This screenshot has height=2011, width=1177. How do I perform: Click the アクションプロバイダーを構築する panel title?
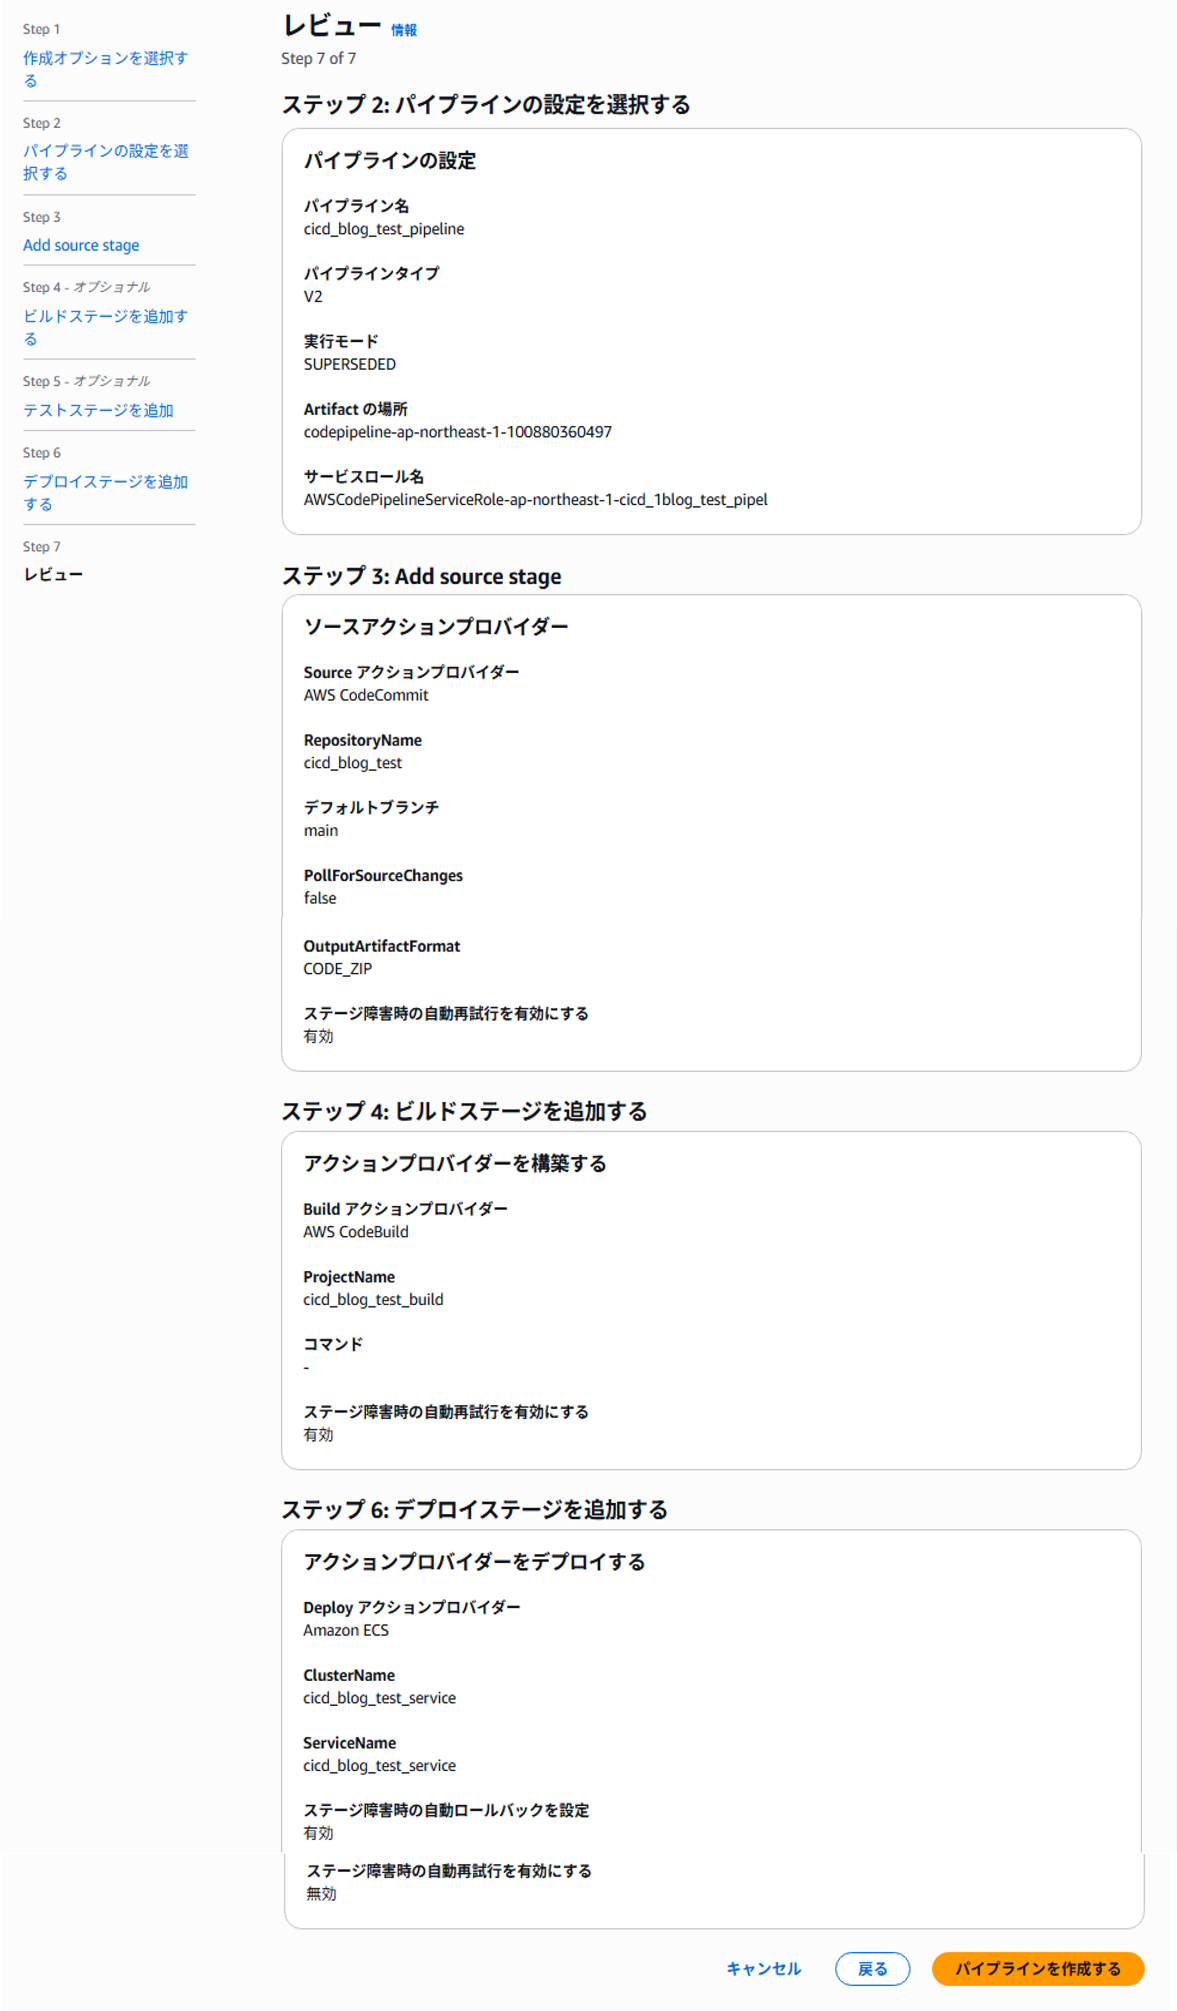point(455,1164)
